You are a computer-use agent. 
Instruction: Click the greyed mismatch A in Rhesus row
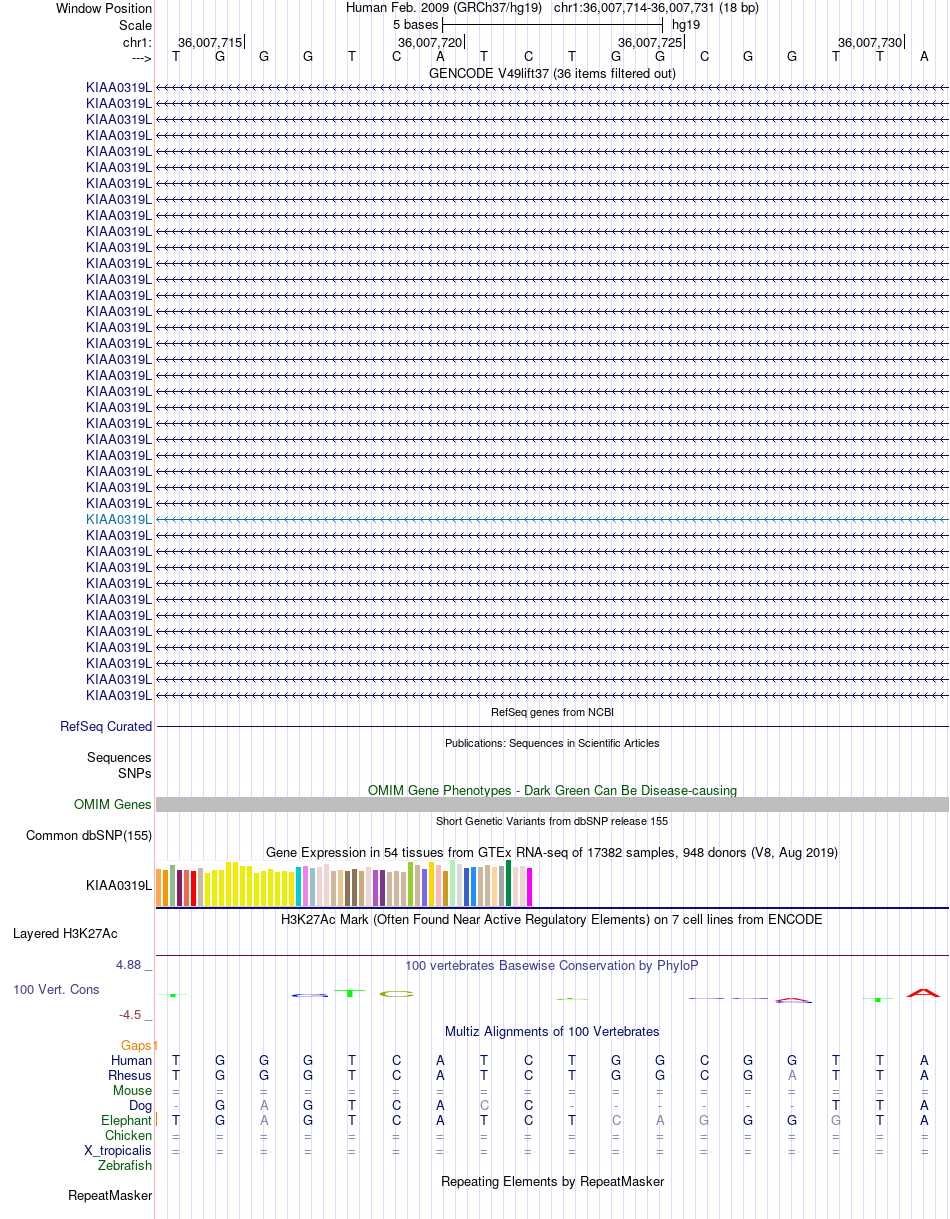point(792,1075)
